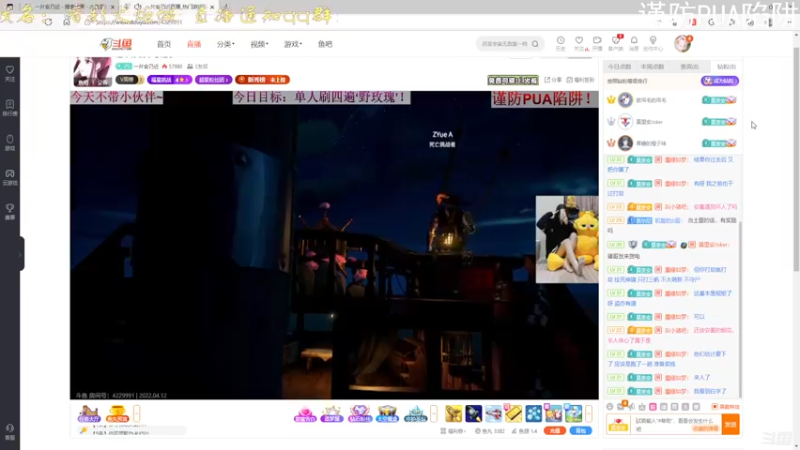Send the 造梦屋 gift
The height and width of the screenshot is (450, 800).
(332, 414)
